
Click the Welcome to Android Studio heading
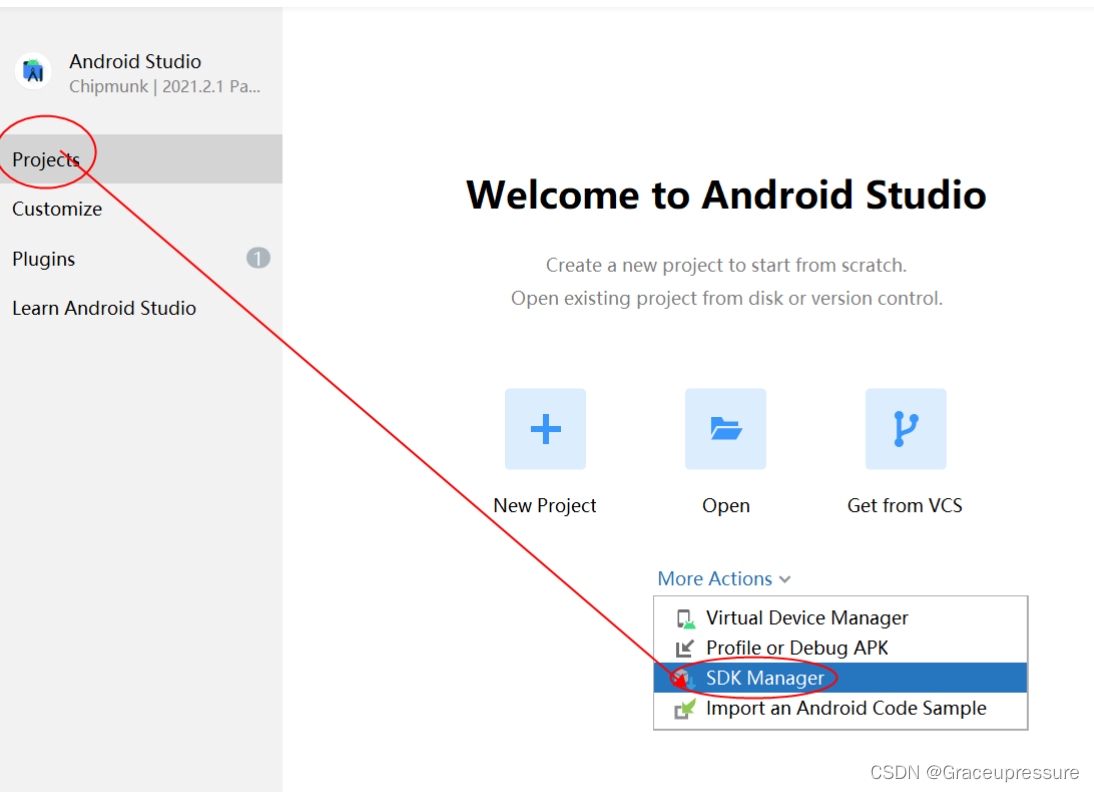[726, 194]
